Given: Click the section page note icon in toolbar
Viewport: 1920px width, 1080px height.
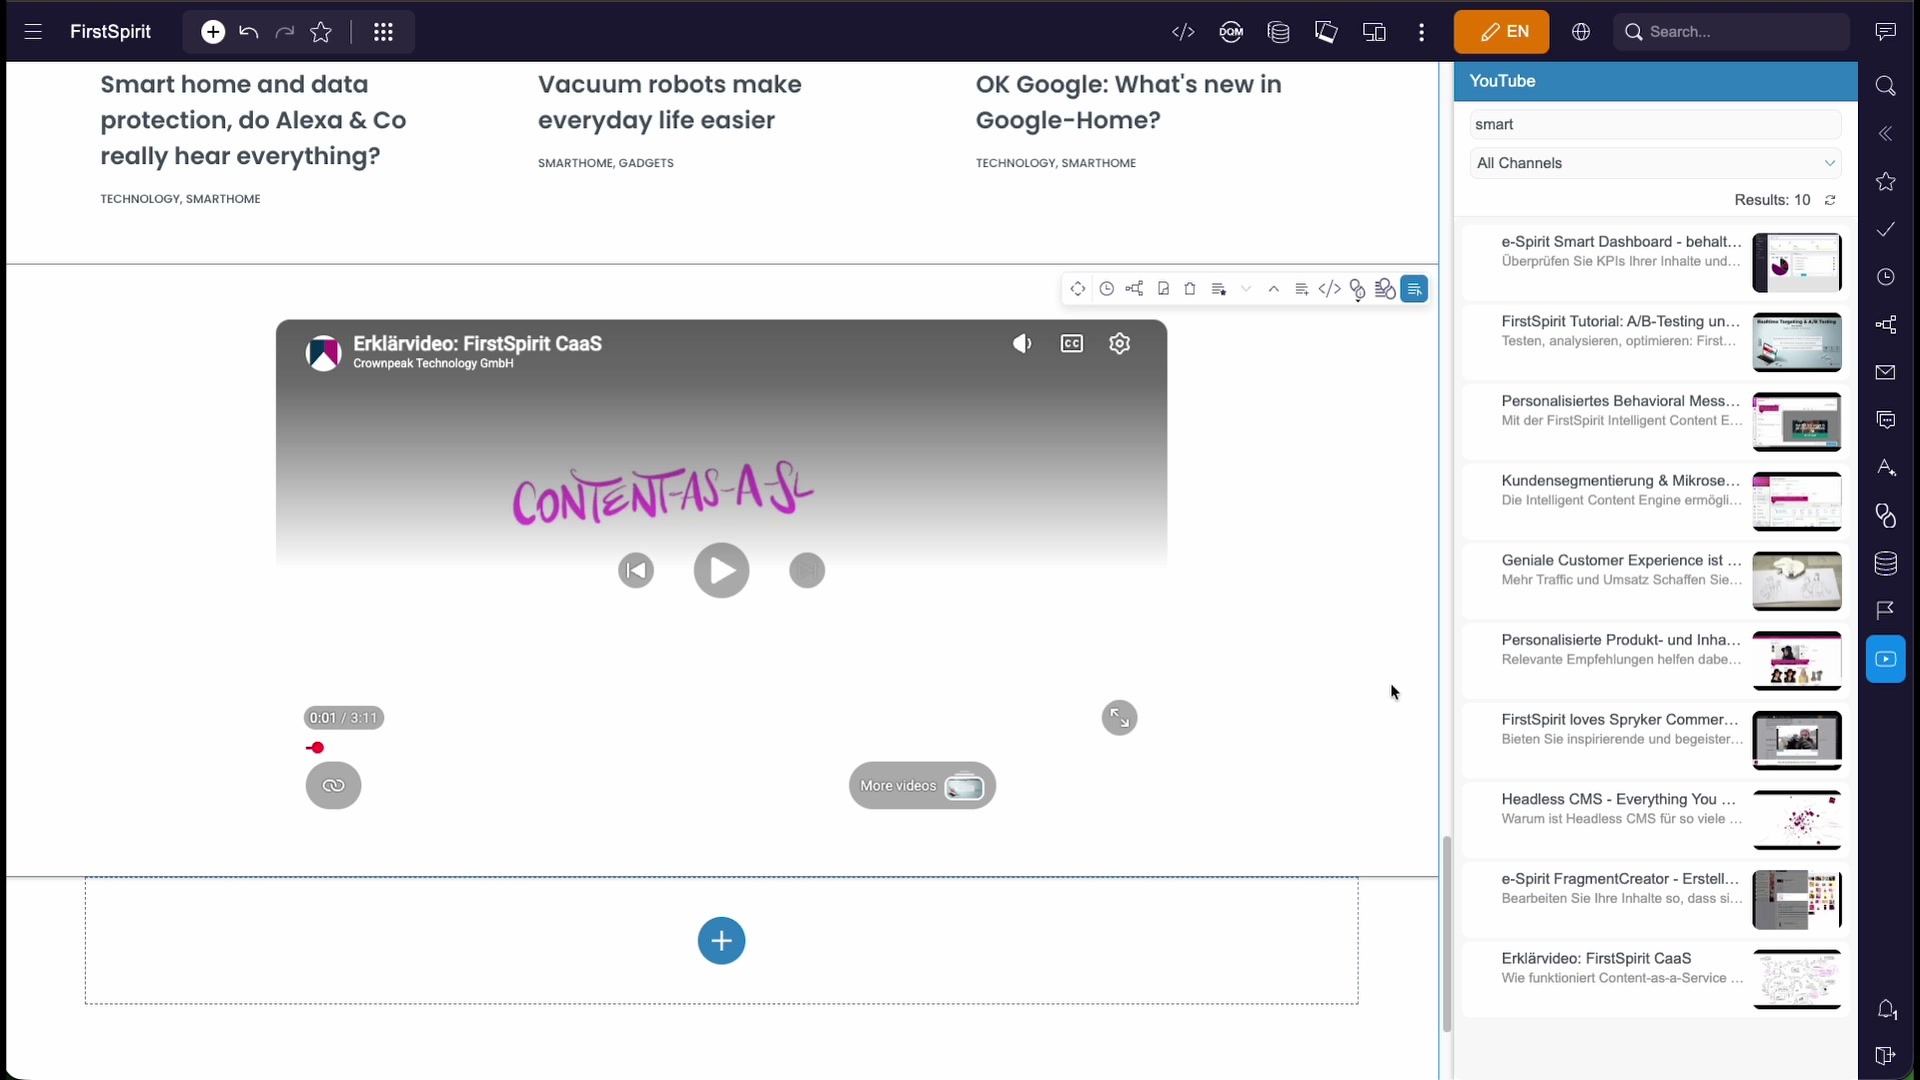Looking at the screenshot, I should tap(1162, 289).
